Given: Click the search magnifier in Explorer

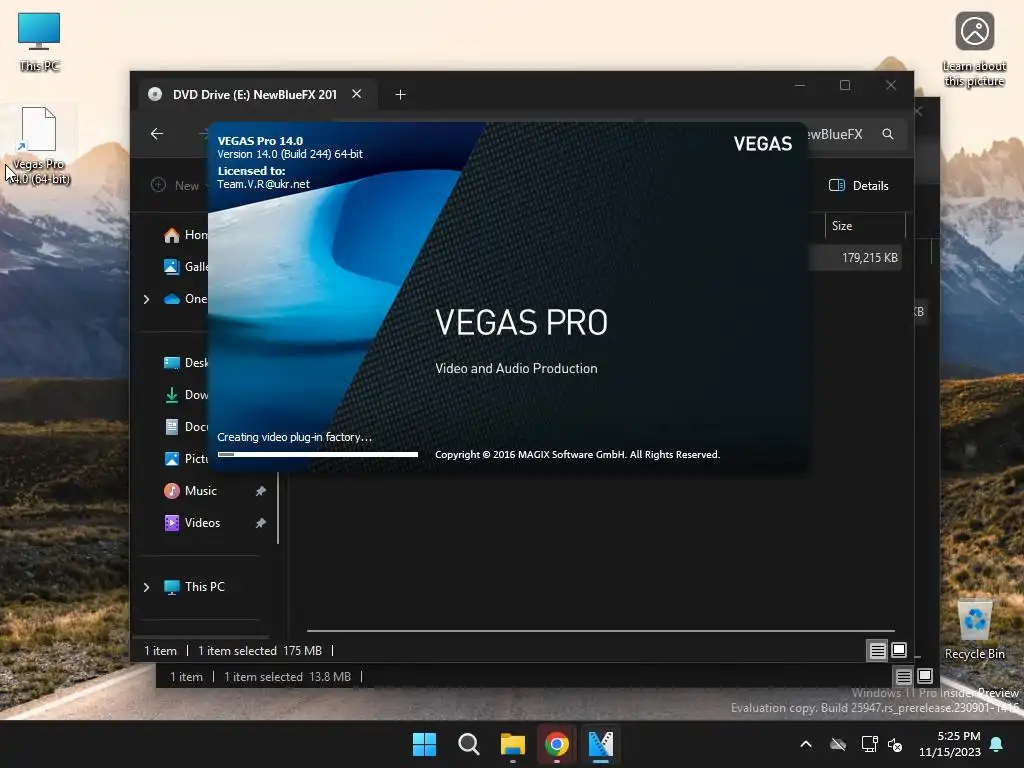Looking at the screenshot, I should click(888, 134).
